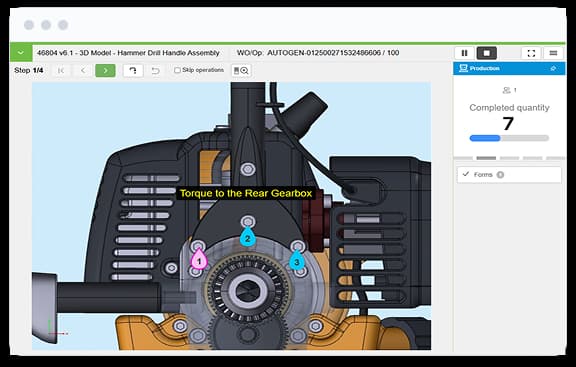Stop the production operation

(487, 53)
